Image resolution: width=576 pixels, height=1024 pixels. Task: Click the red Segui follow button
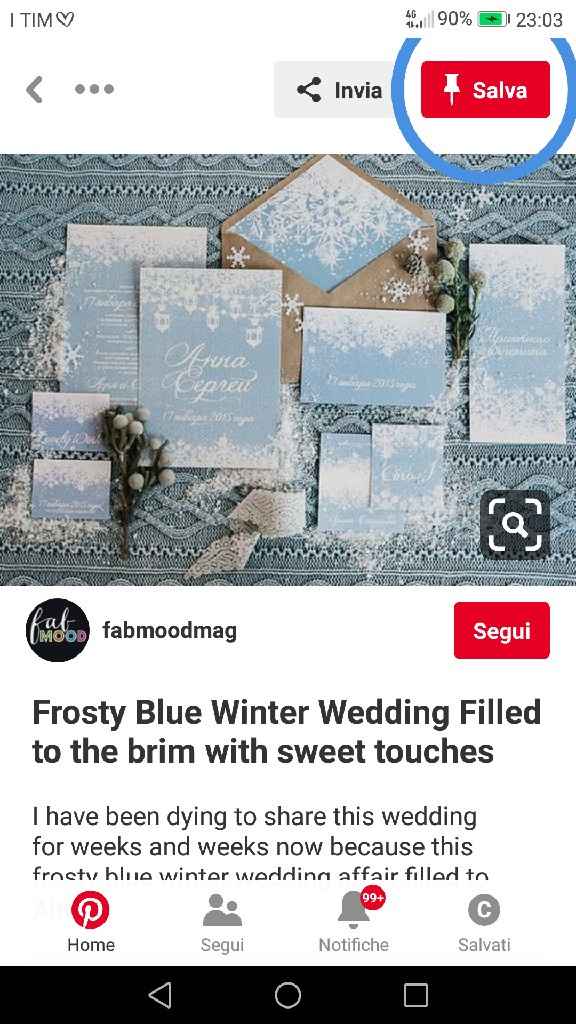click(502, 630)
